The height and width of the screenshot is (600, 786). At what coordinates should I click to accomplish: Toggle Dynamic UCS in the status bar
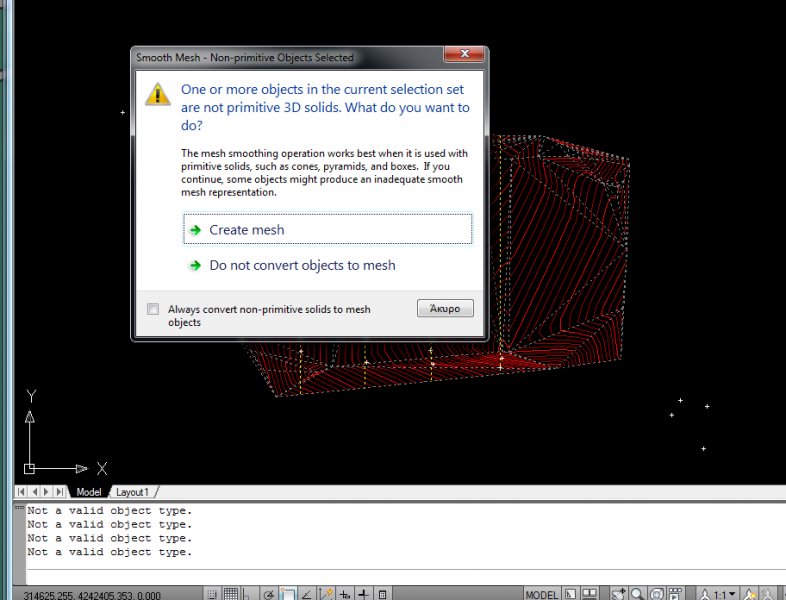coord(326,594)
